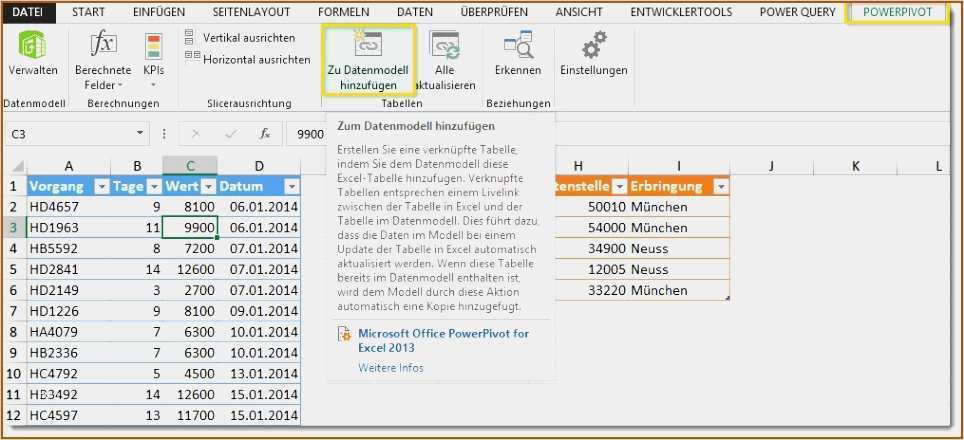This screenshot has height=440, width=964.
Task: Click the PowerPivot help icon in tooltip
Action: pos(344,335)
